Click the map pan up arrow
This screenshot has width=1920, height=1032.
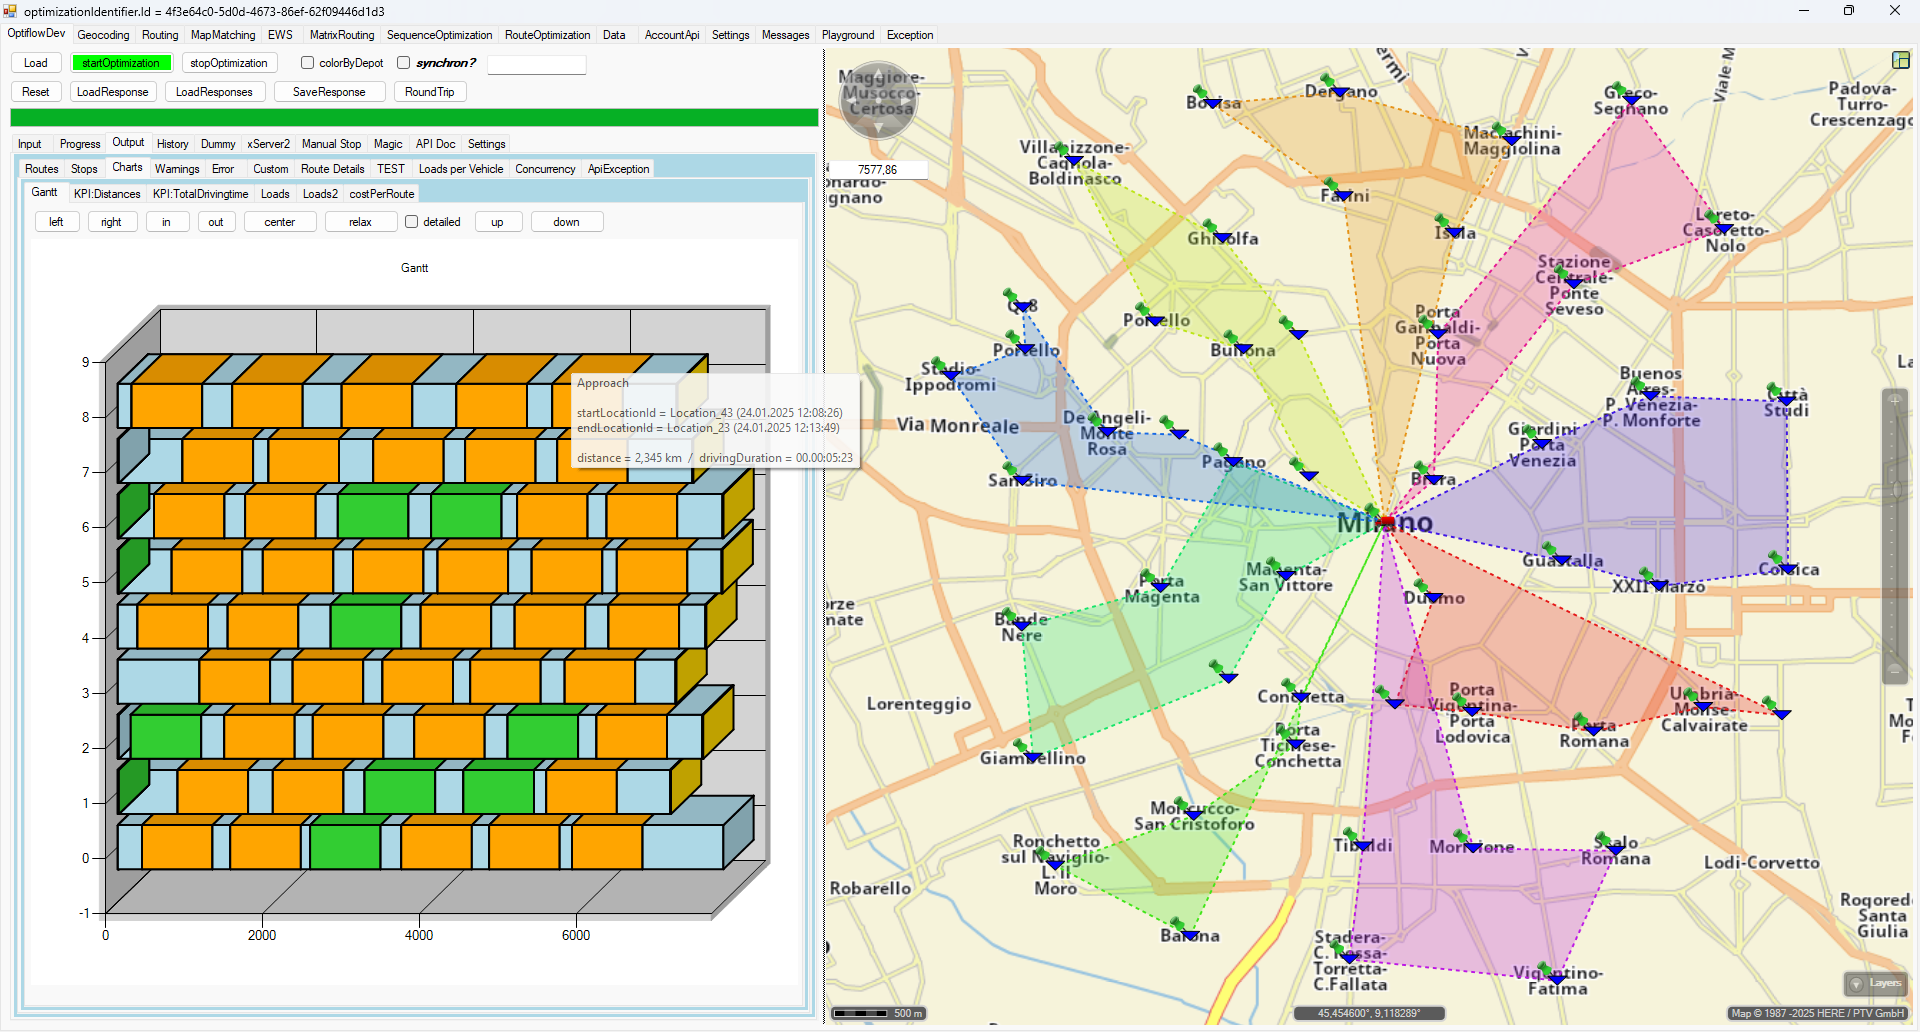[x=878, y=72]
